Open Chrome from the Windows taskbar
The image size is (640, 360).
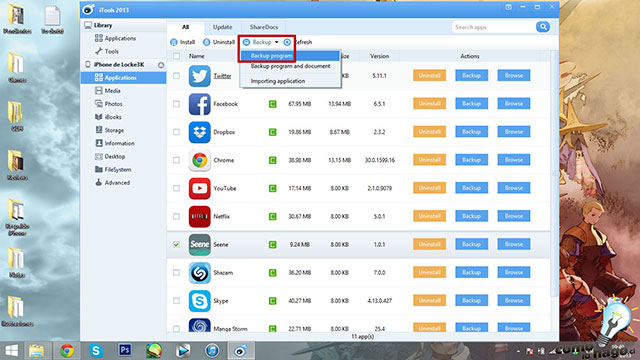coord(67,351)
